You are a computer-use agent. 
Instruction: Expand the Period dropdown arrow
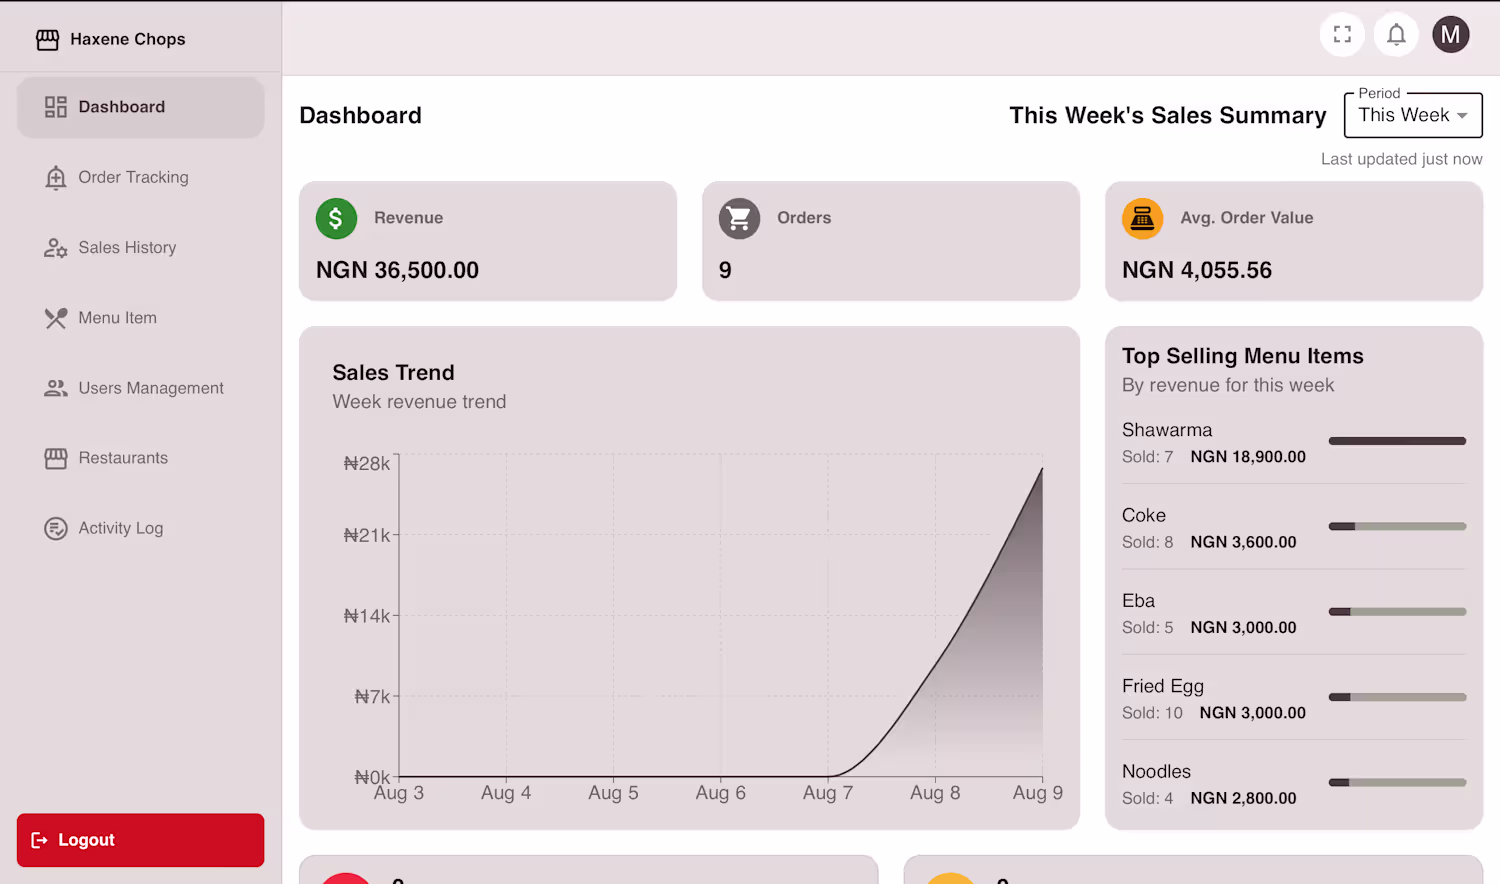[1462, 116]
